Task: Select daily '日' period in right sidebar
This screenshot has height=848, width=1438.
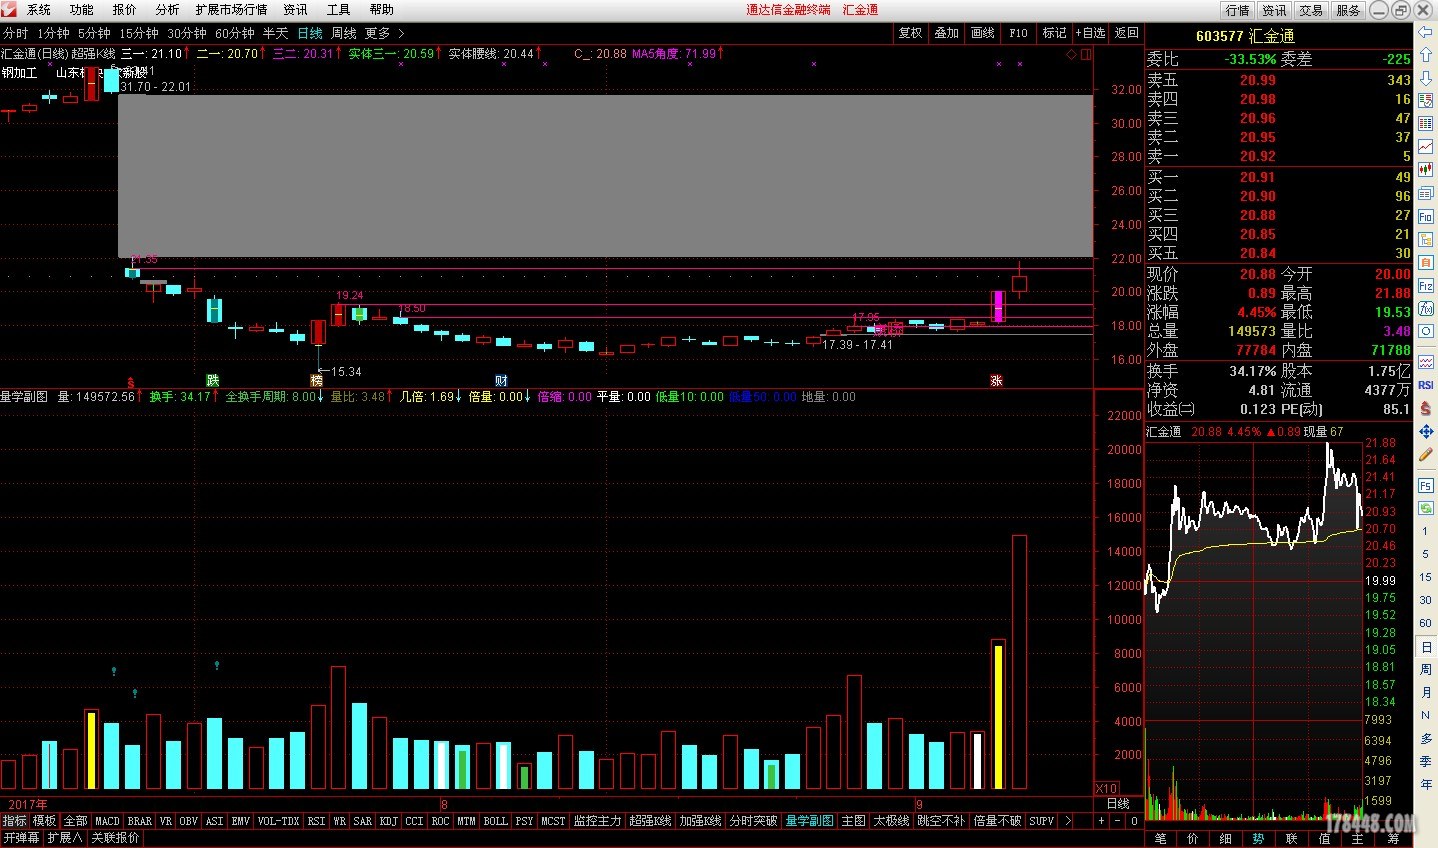Action: 1426,647
